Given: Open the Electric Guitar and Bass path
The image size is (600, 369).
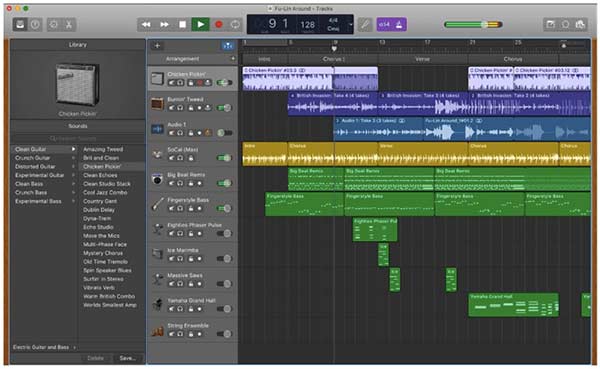Looking at the screenshot, I should coord(44,347).
